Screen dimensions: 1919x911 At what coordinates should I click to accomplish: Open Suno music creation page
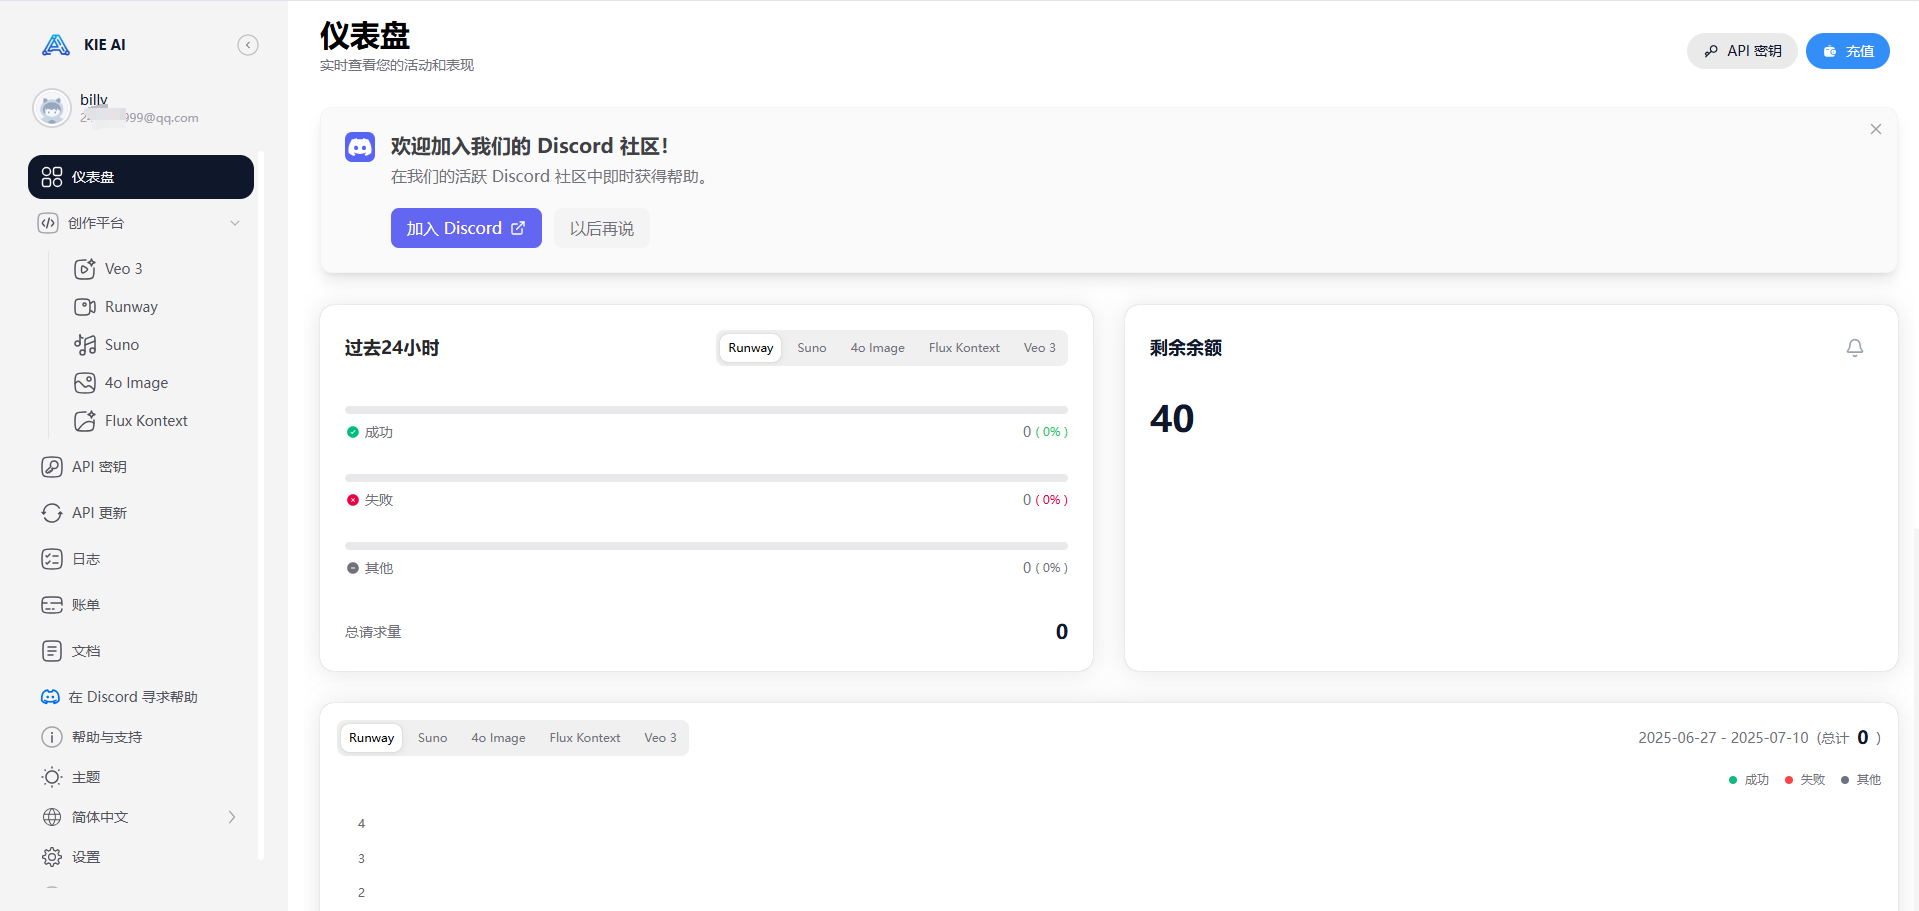(121, 345)
